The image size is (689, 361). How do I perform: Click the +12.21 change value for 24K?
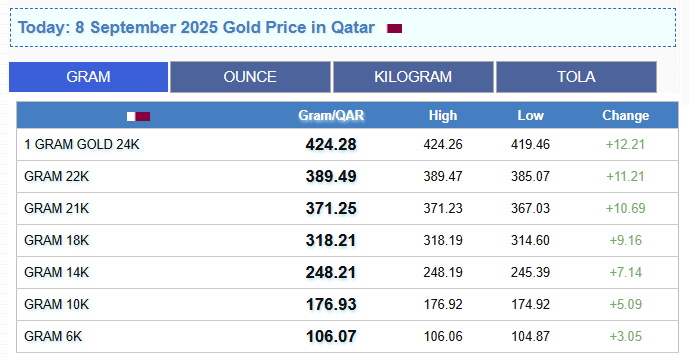pos(625,144)
